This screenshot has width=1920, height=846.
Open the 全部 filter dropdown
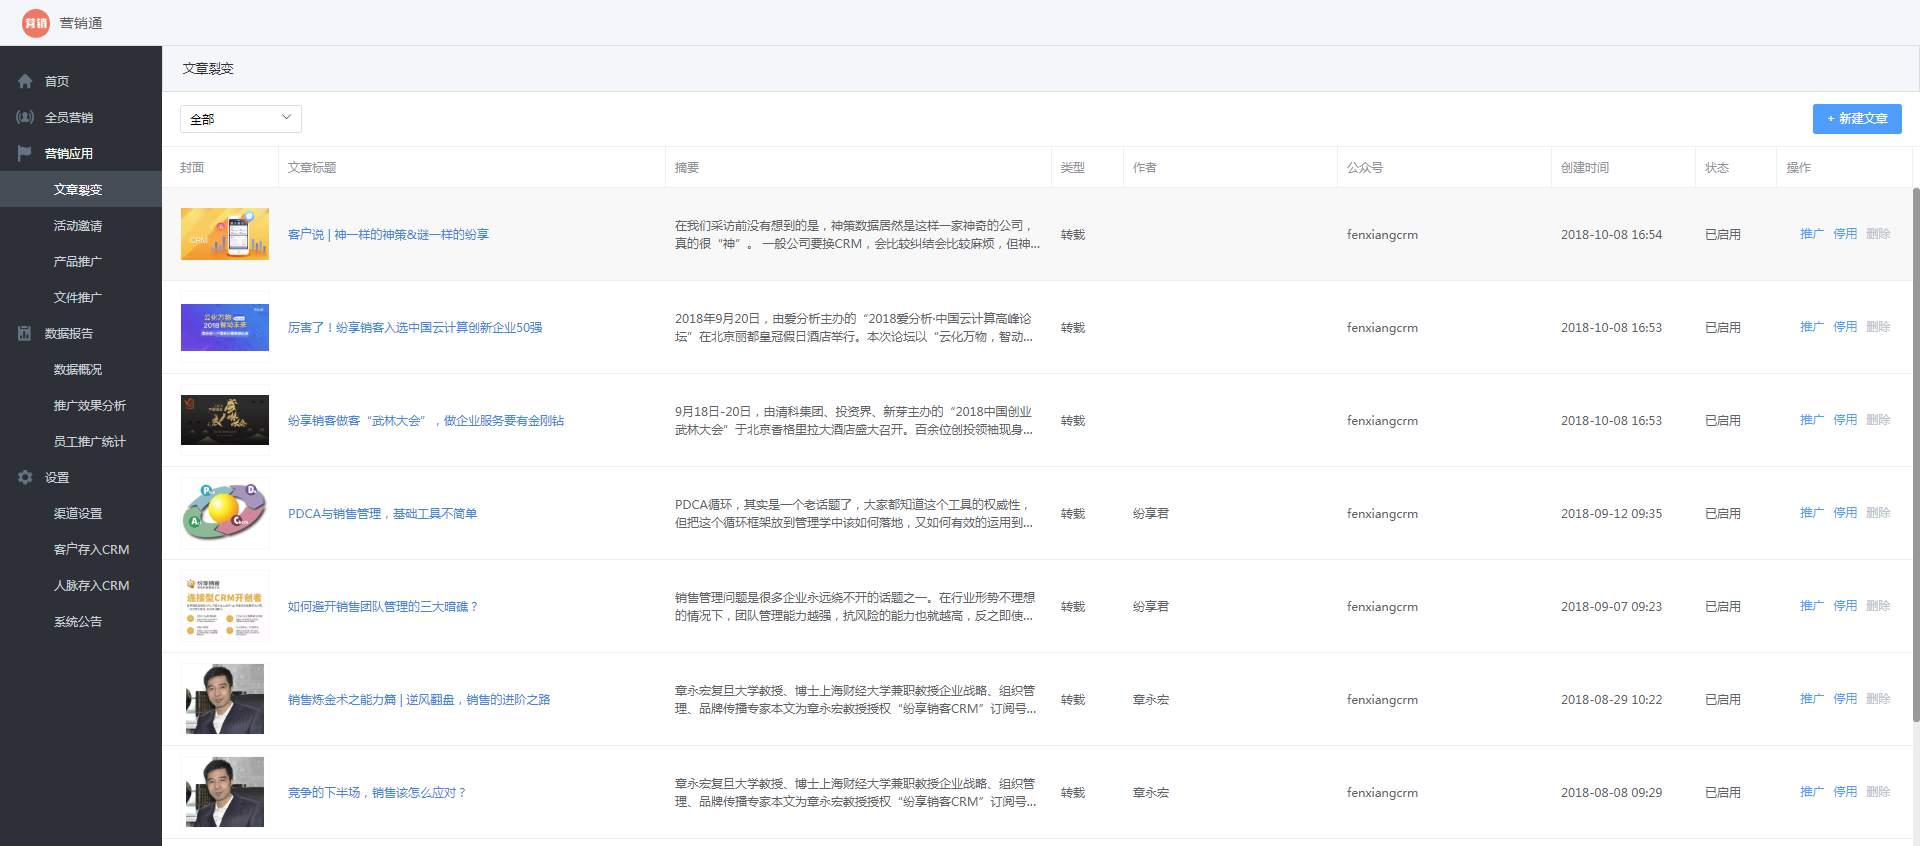click(x=241, y=119)
